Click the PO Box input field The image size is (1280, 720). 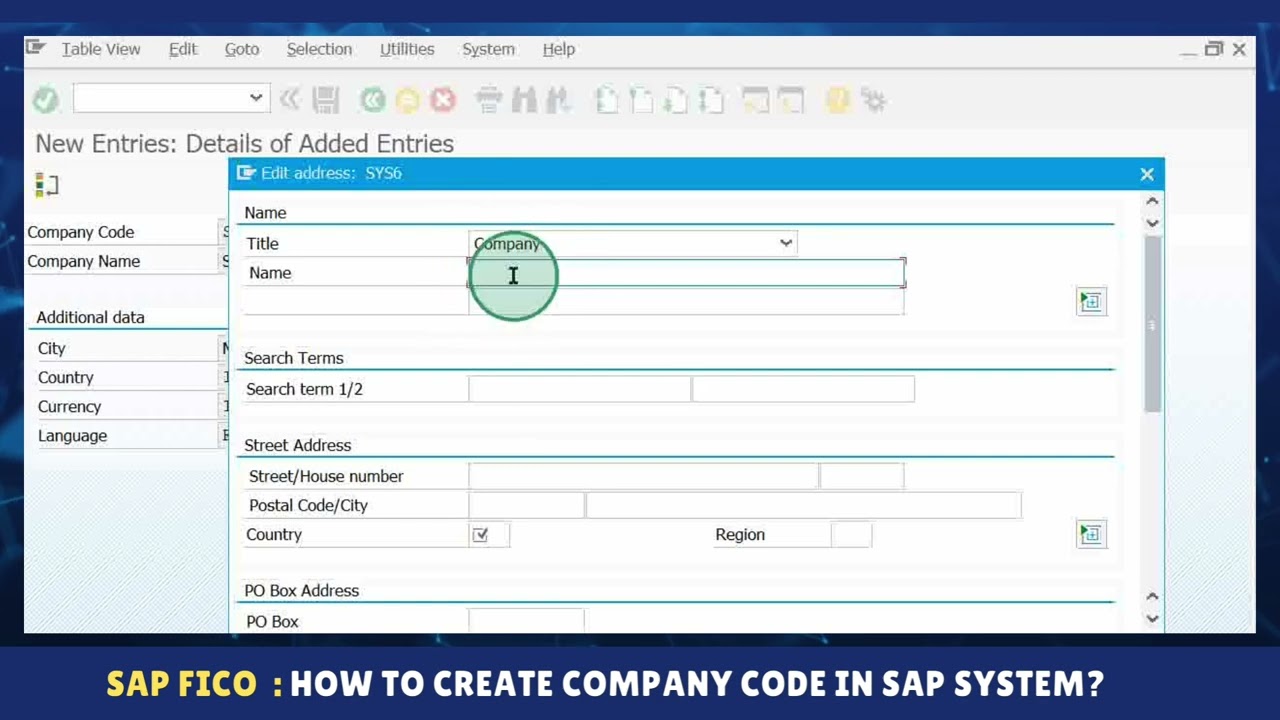click(x=526, y=621)
